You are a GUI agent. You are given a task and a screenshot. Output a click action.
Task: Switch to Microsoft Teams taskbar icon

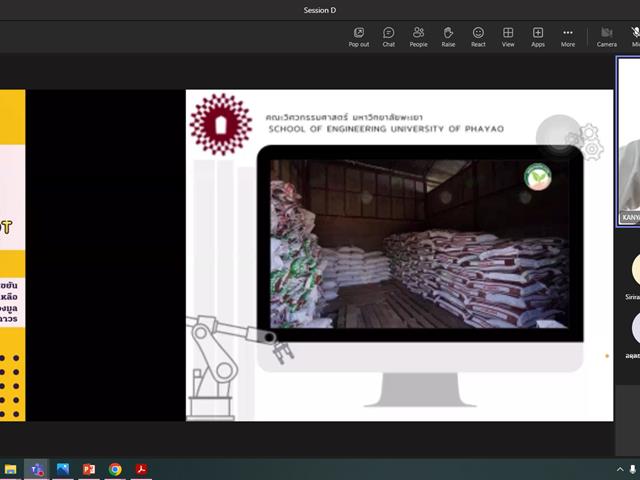coord(37,469)
